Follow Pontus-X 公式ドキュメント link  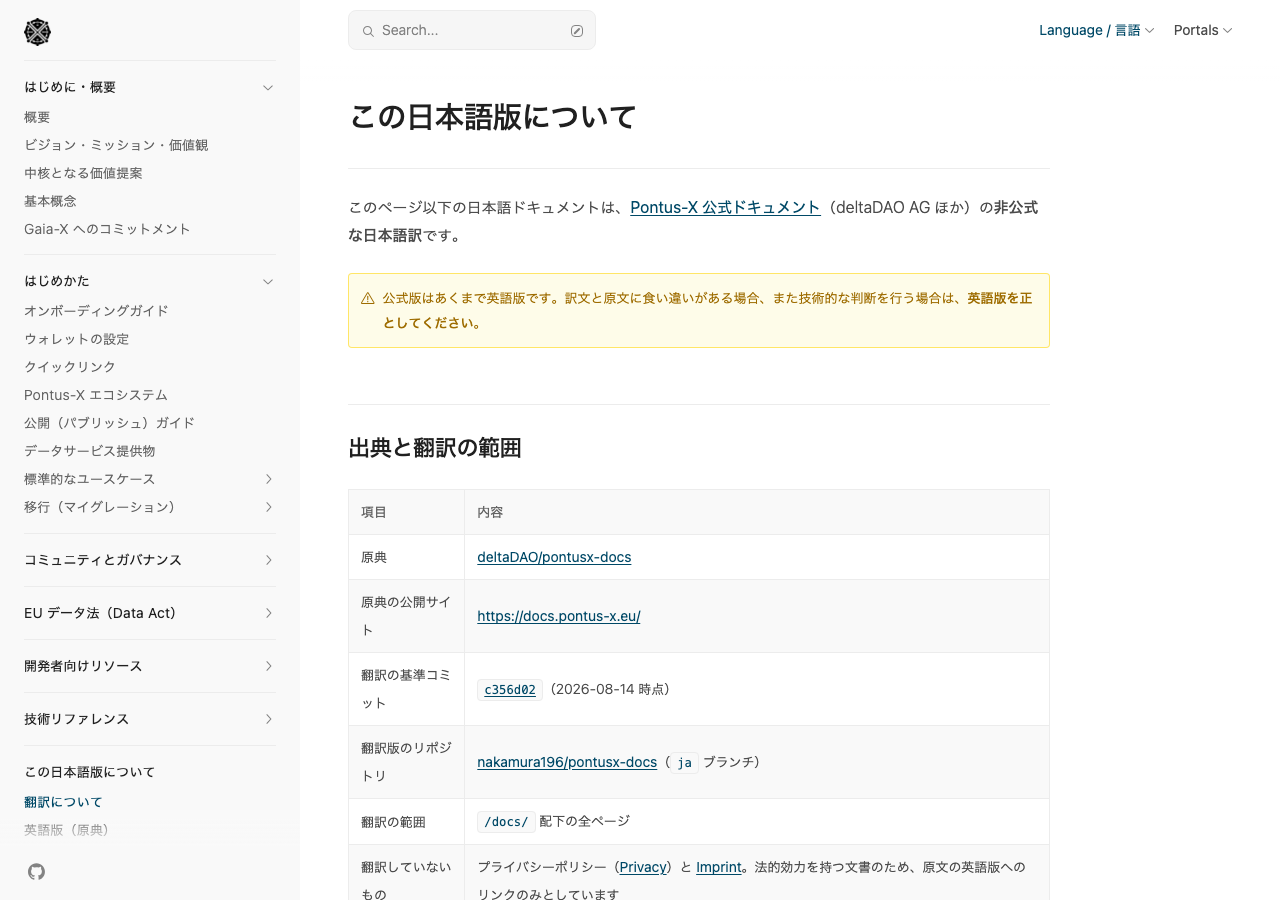(725, 208)
